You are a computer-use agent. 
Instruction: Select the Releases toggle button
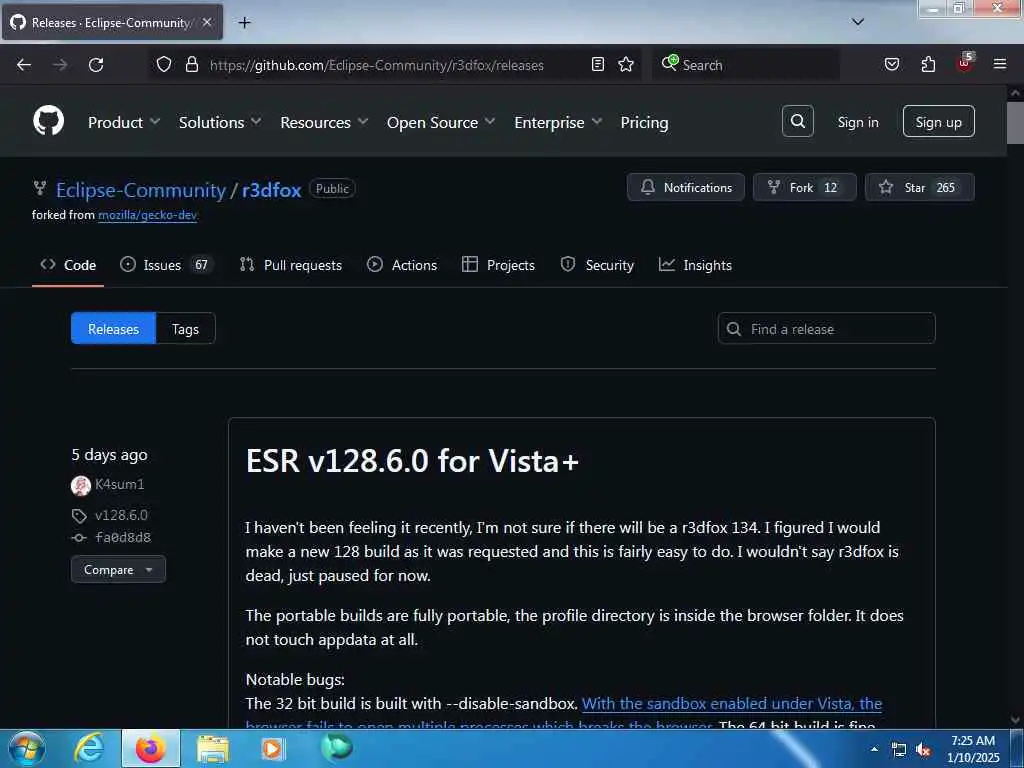click(x=114, y=328)
